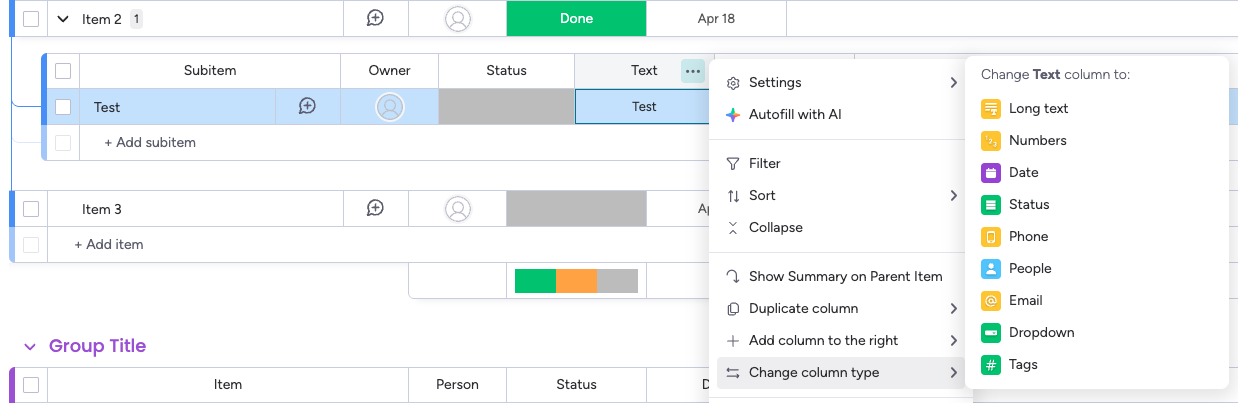The height and width of the screenshot is (403, 1238).
Task: Click the Long text column type icon
Action: pyautogui.click(x=991, y=108)
